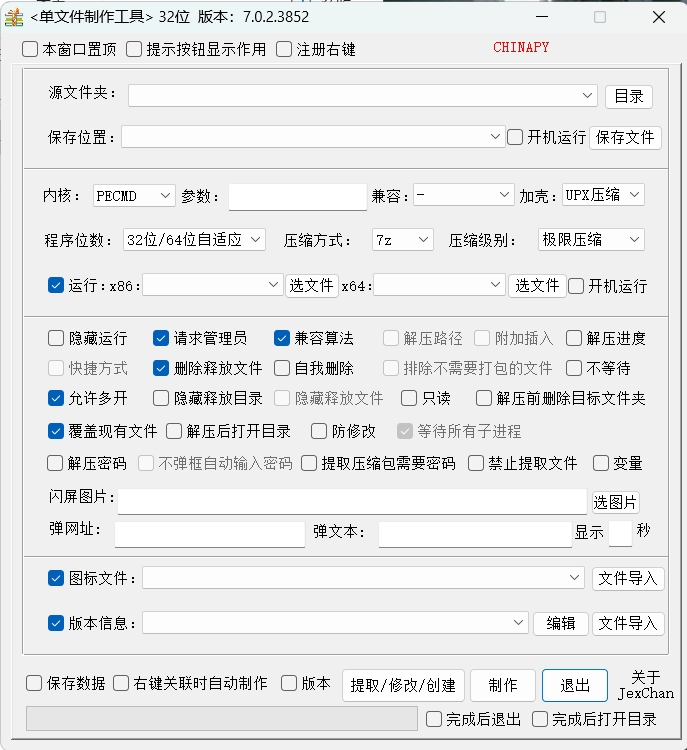Expand the 加壳 UPX压缩 dropdown
Screen dimensions: 687x750
coord(603,195)
